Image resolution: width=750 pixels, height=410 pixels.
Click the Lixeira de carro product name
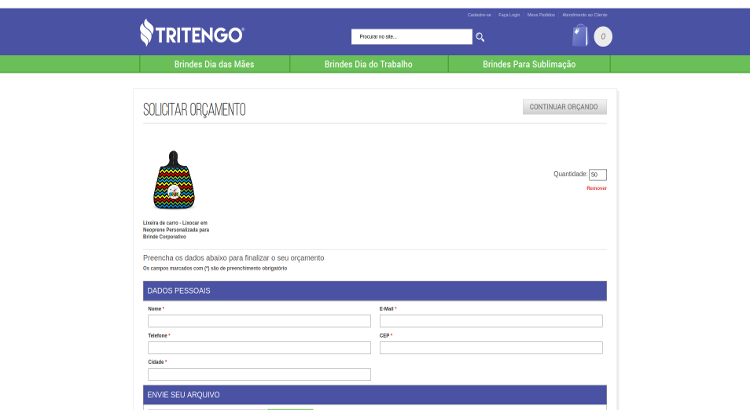coord(176,230)
